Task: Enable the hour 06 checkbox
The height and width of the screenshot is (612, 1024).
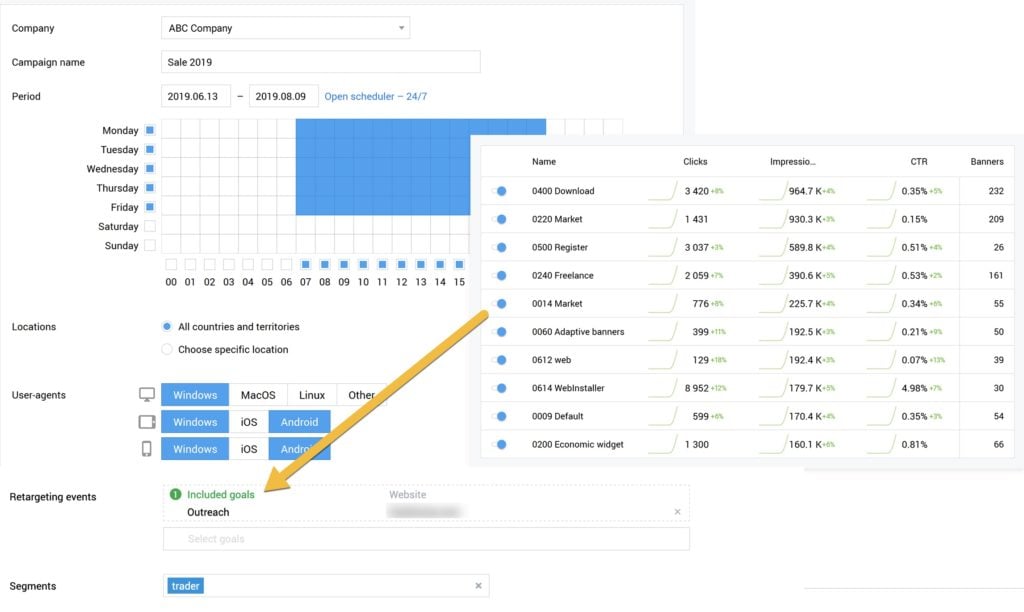Action: click(x=286, y=265)
